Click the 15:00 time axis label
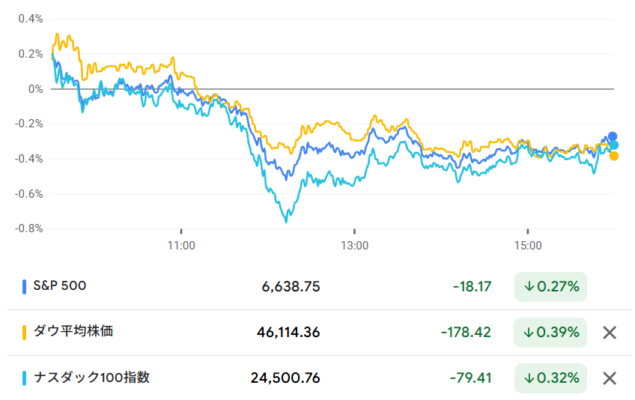The image size is (635, 400). [528, 244]
